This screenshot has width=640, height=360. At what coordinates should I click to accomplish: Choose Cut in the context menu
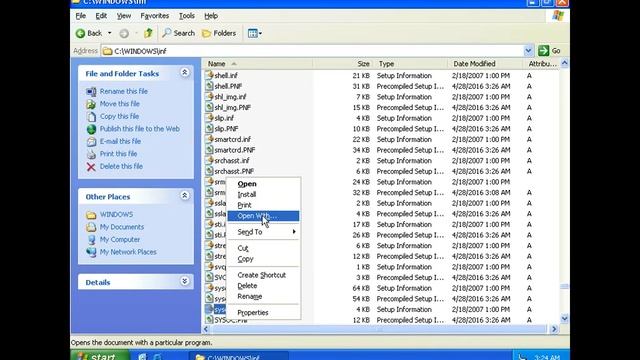(x=263, y=248)
